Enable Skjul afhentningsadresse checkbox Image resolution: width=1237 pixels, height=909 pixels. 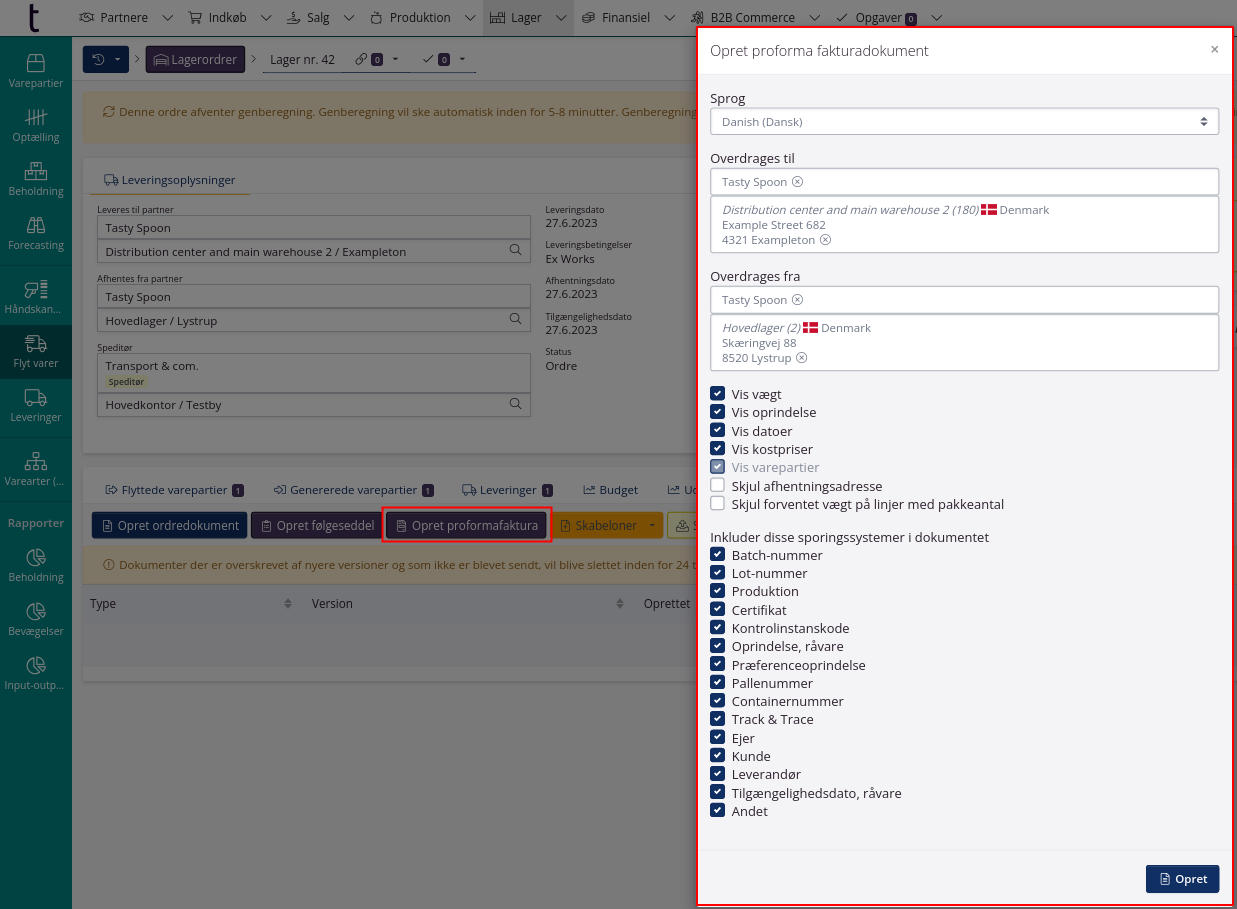click(717, 485)
